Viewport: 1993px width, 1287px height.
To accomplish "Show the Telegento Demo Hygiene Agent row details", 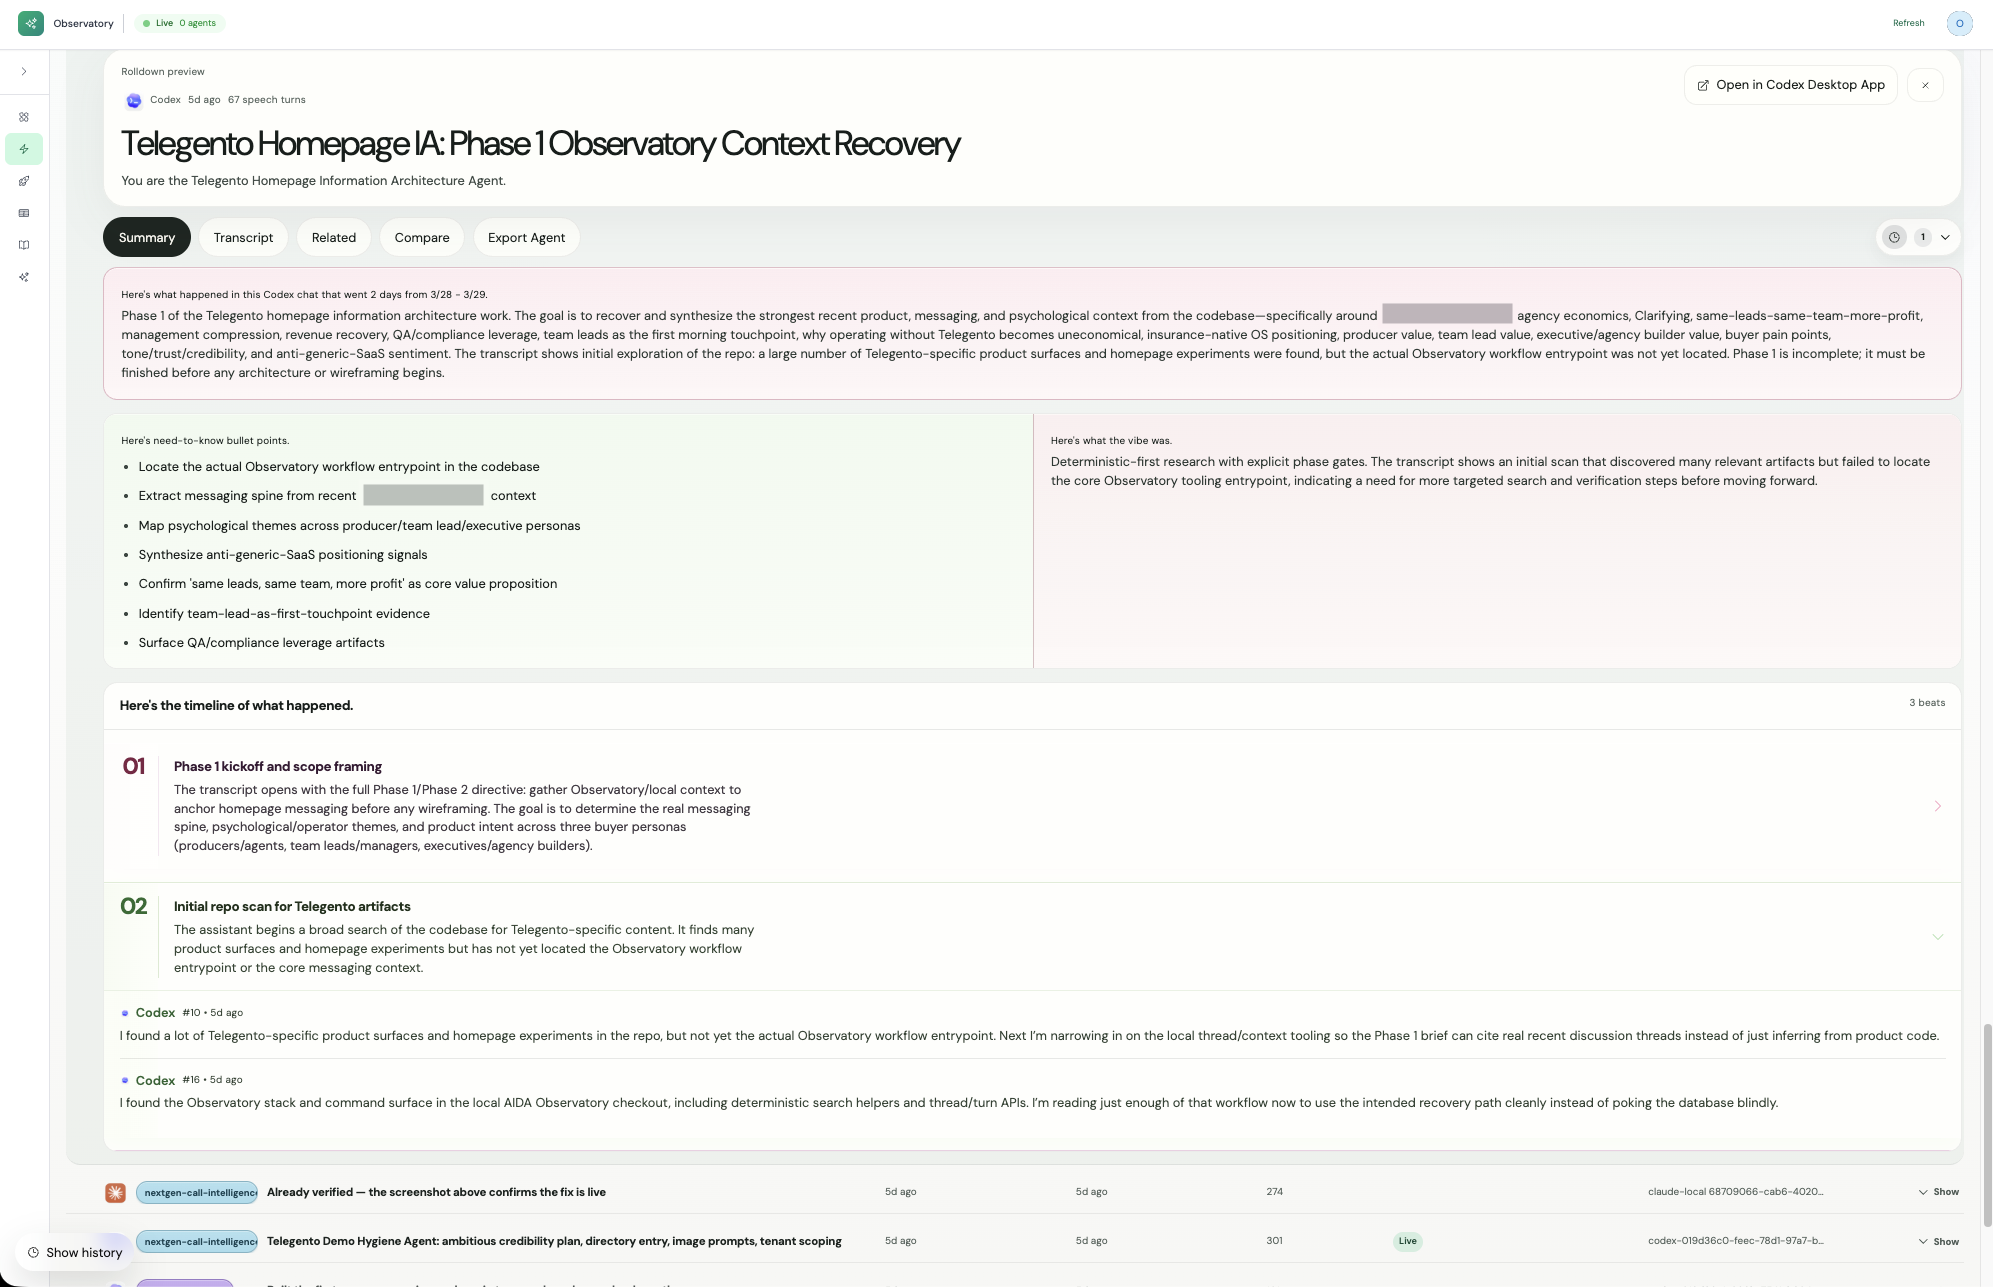I will pyautogui.click(x=1938, y=1241).
